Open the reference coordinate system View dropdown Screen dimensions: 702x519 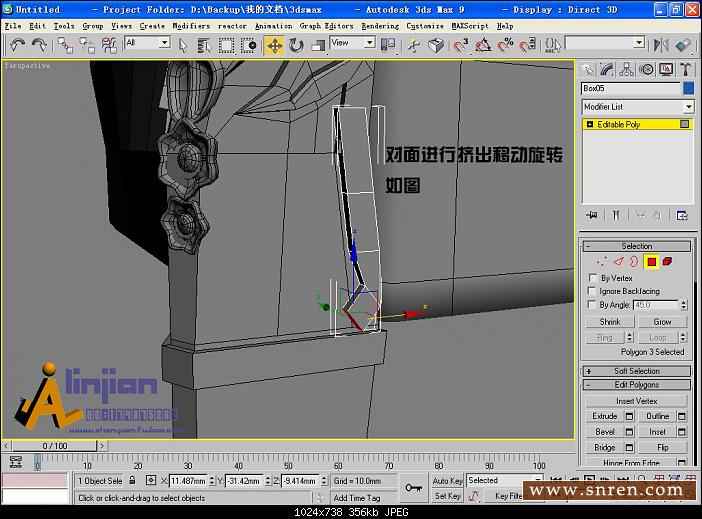click(x=353, y=43)
